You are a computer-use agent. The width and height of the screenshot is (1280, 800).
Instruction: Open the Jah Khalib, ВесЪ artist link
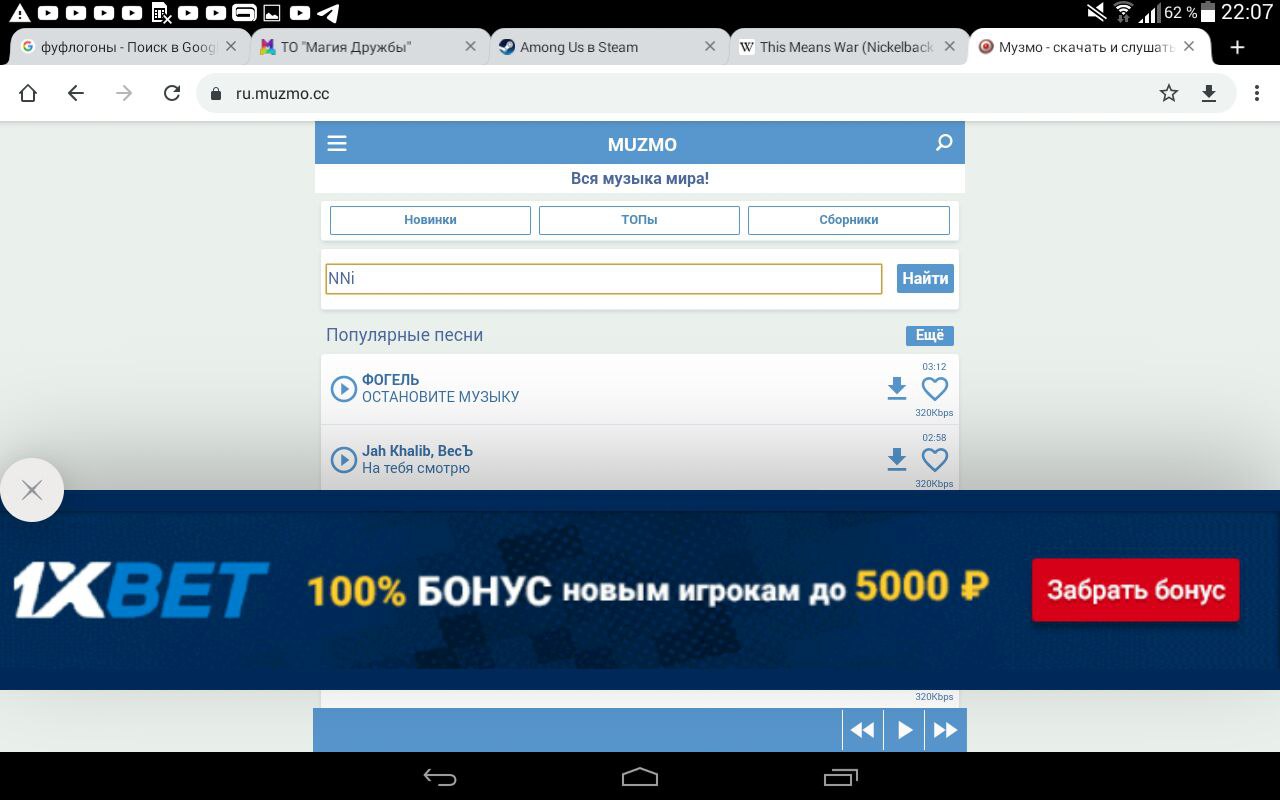click(417, 451)
